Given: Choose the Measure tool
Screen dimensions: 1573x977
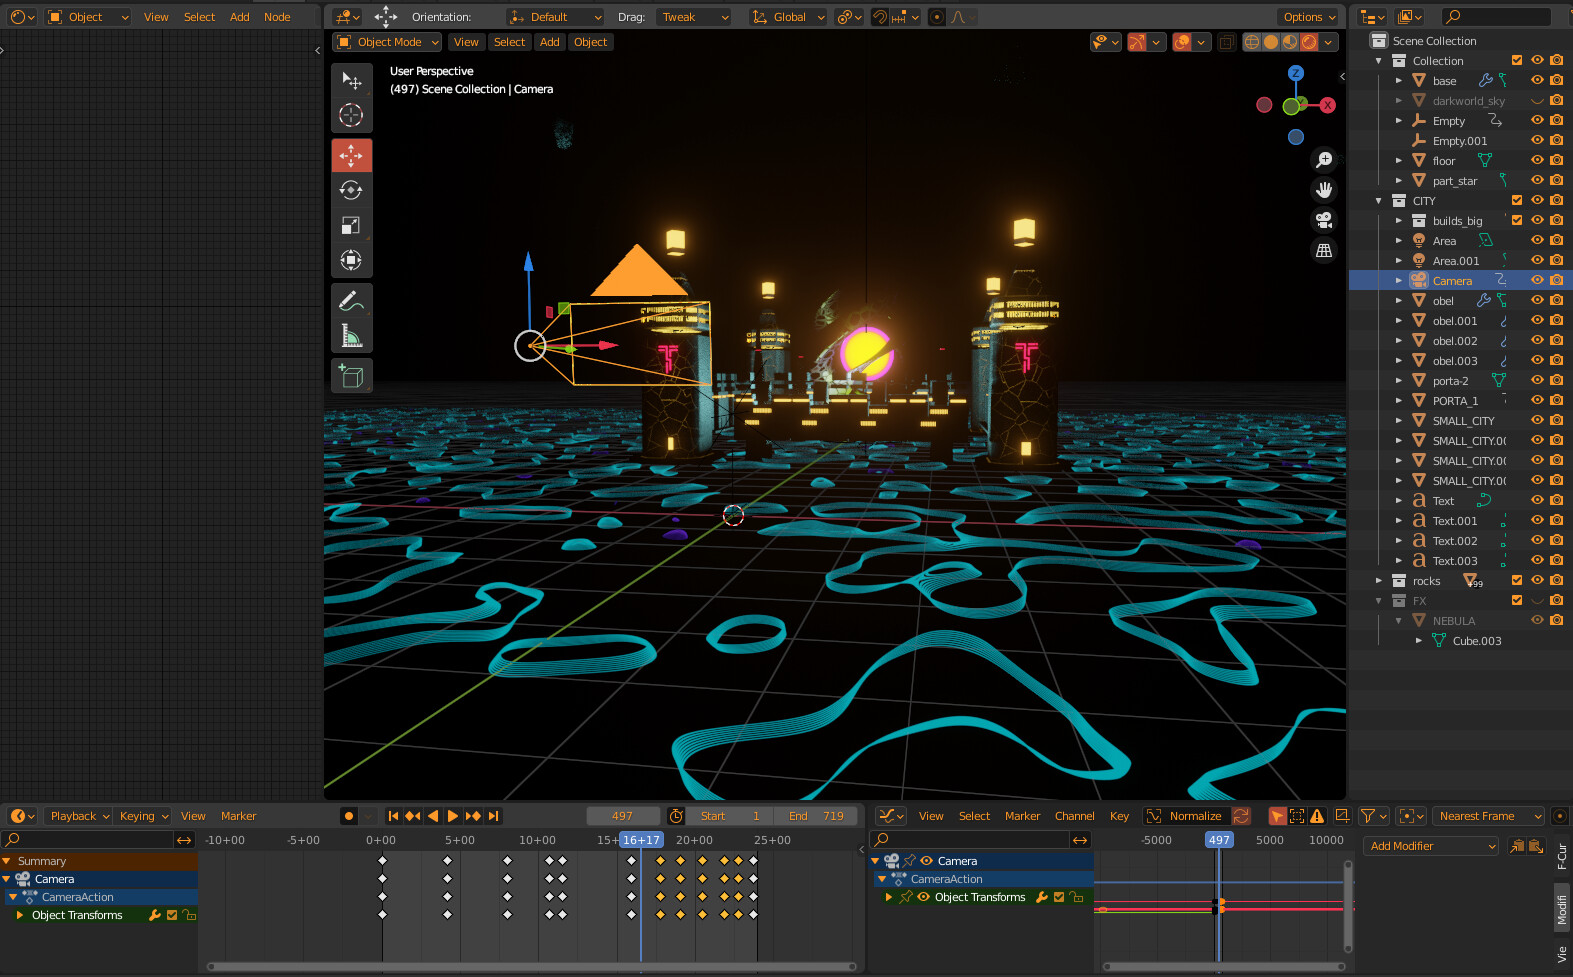Looking at the screenshot, I should click(x=351, y=336).
